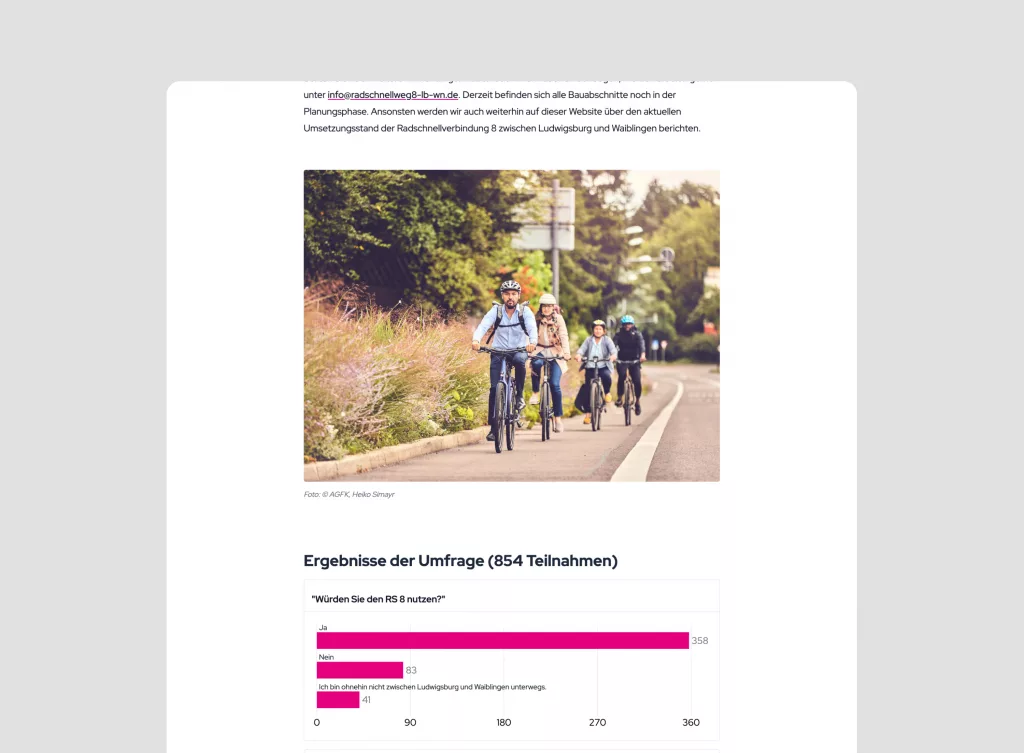Click the 180 axis label below the chart
Image resolution: width=1024 pixels, height=753 pixels.
[504, 722]
